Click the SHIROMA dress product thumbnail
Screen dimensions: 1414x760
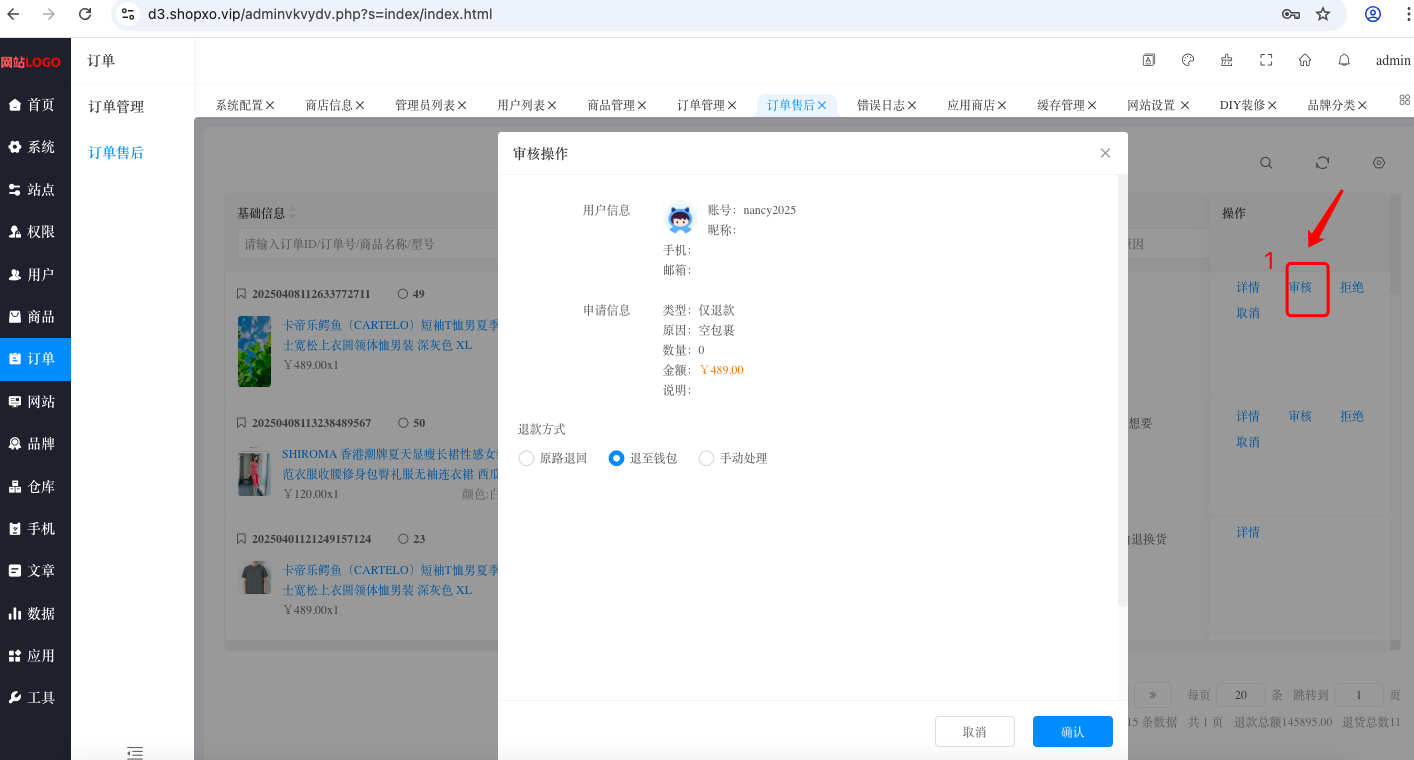point(254,472)
